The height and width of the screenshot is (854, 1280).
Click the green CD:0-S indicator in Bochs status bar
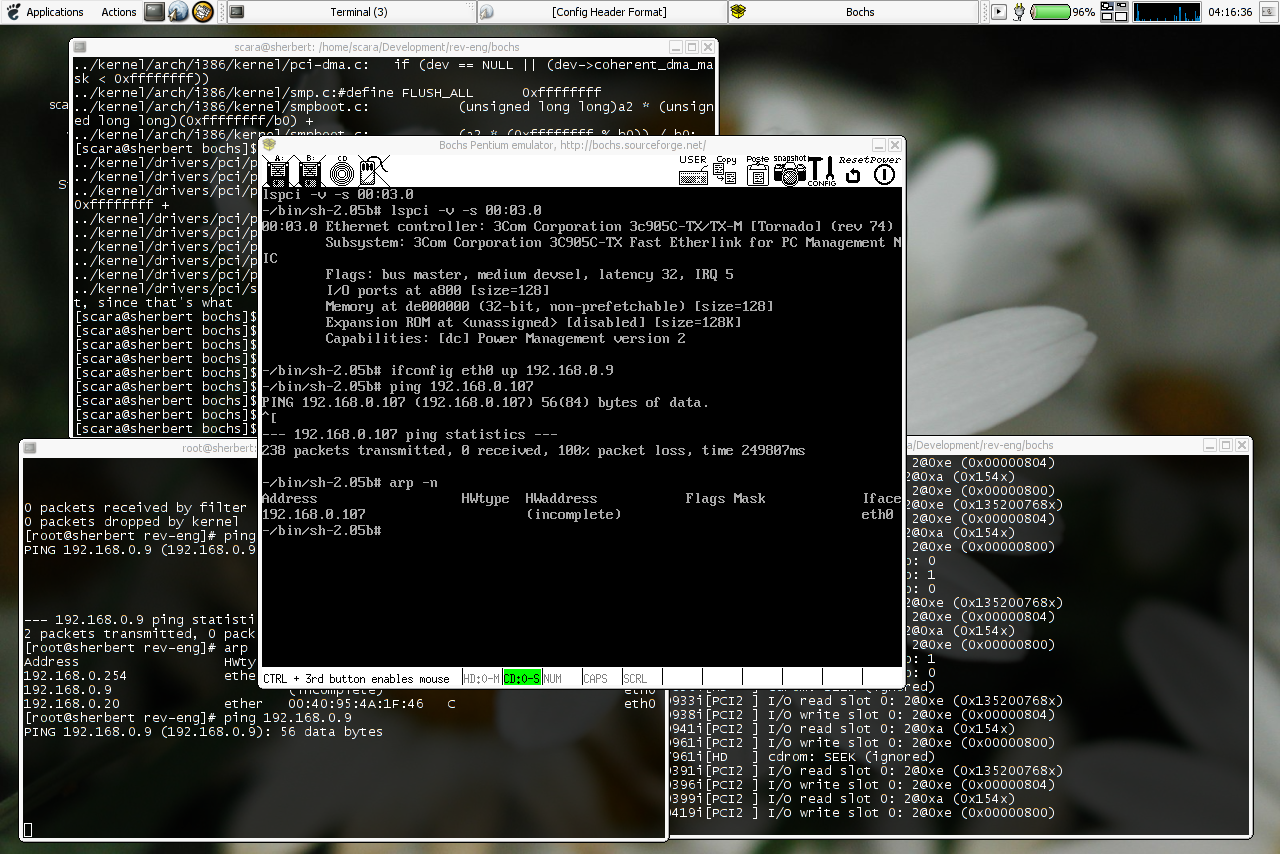pyautogui.click(x=522, y=678)
